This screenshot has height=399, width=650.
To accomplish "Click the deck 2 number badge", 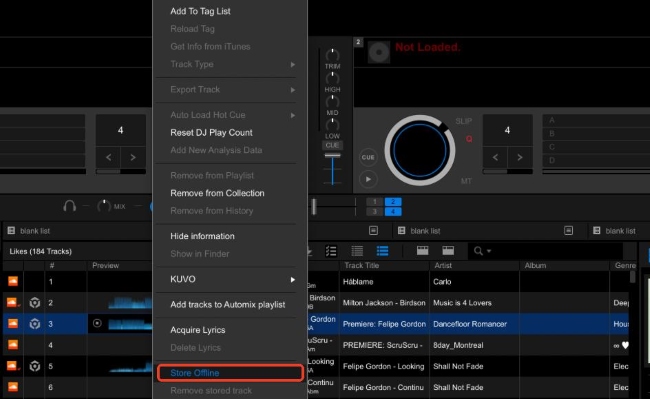I will (358, 42).
